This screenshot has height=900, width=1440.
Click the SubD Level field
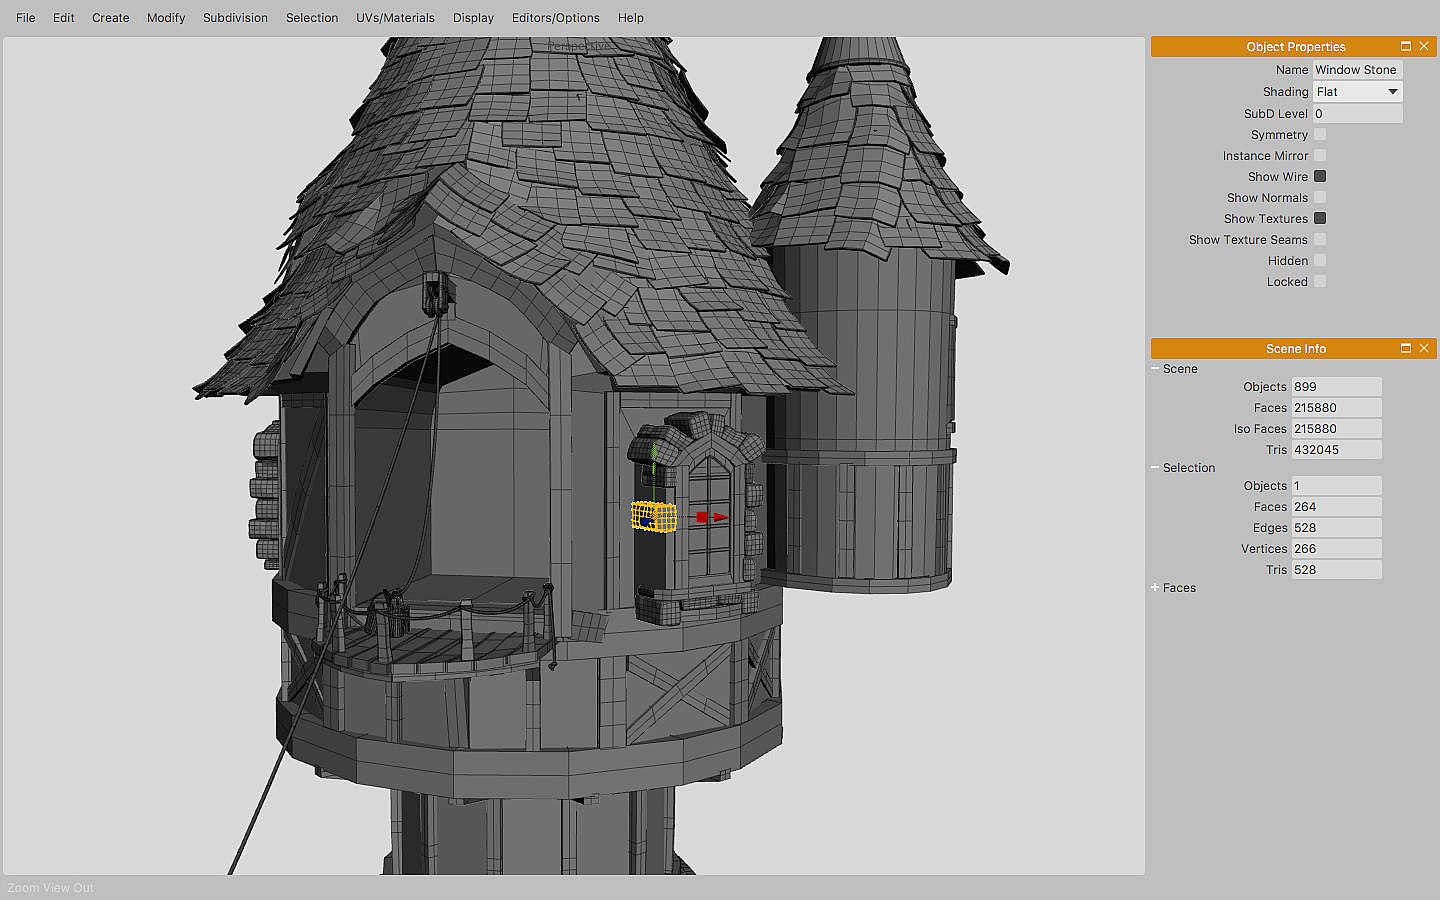pyautogui.click(x=1358, y=114)
